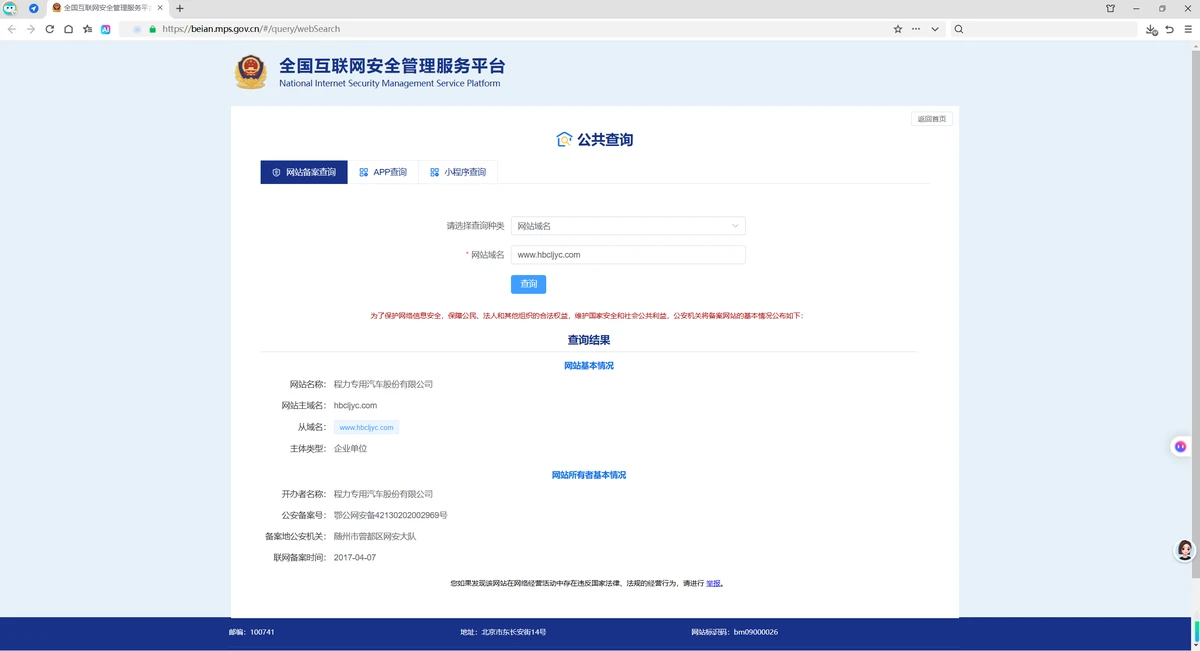
Task: Open the customer service avatar widget
Action: 1185,550
